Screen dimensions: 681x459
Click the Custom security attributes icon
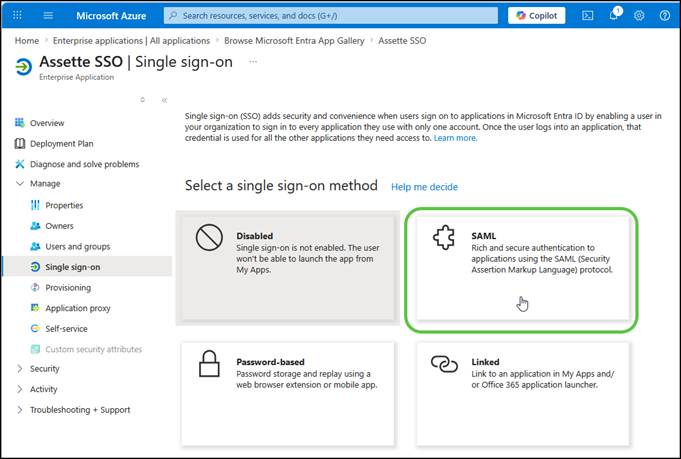[x=35, y=349]
